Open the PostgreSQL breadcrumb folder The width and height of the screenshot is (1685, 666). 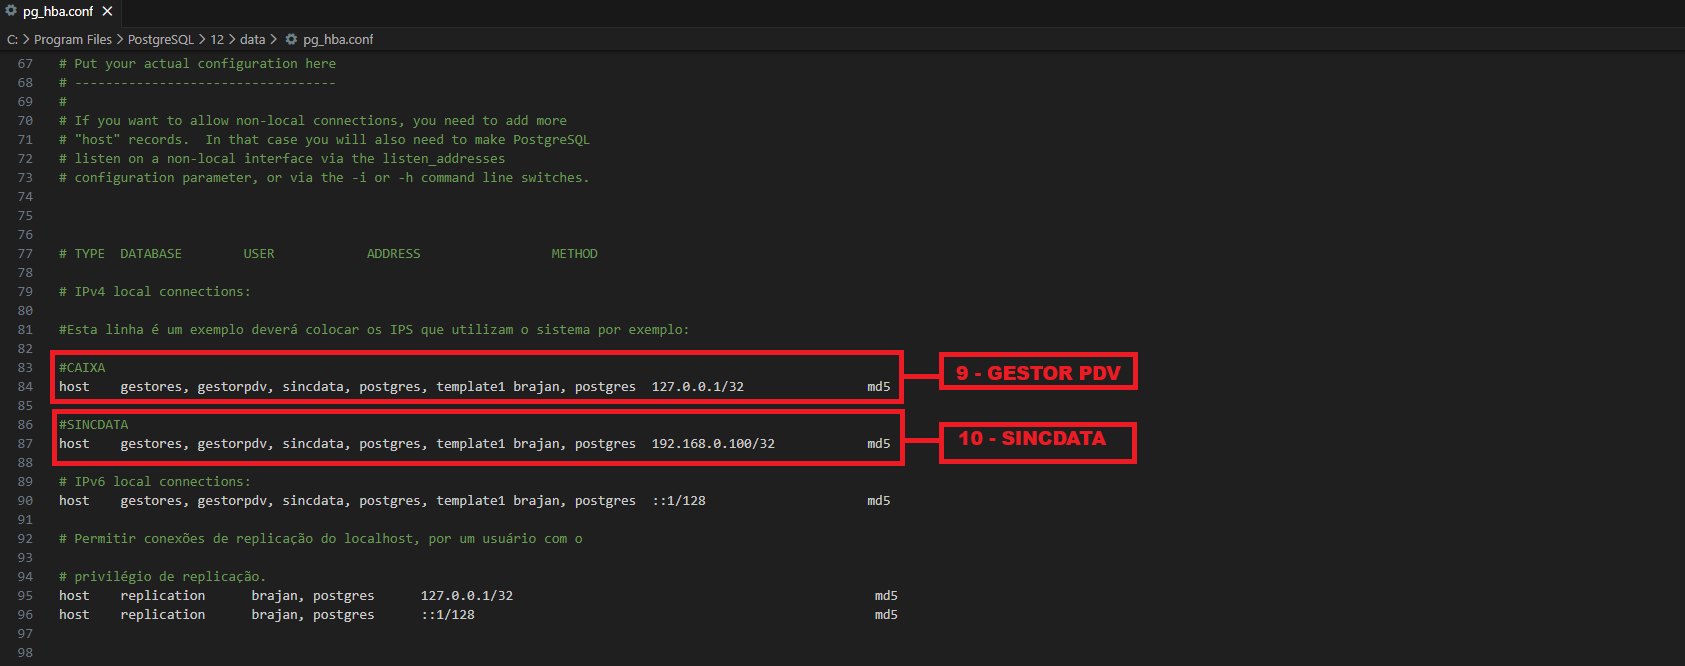click(x=160, y=39)
